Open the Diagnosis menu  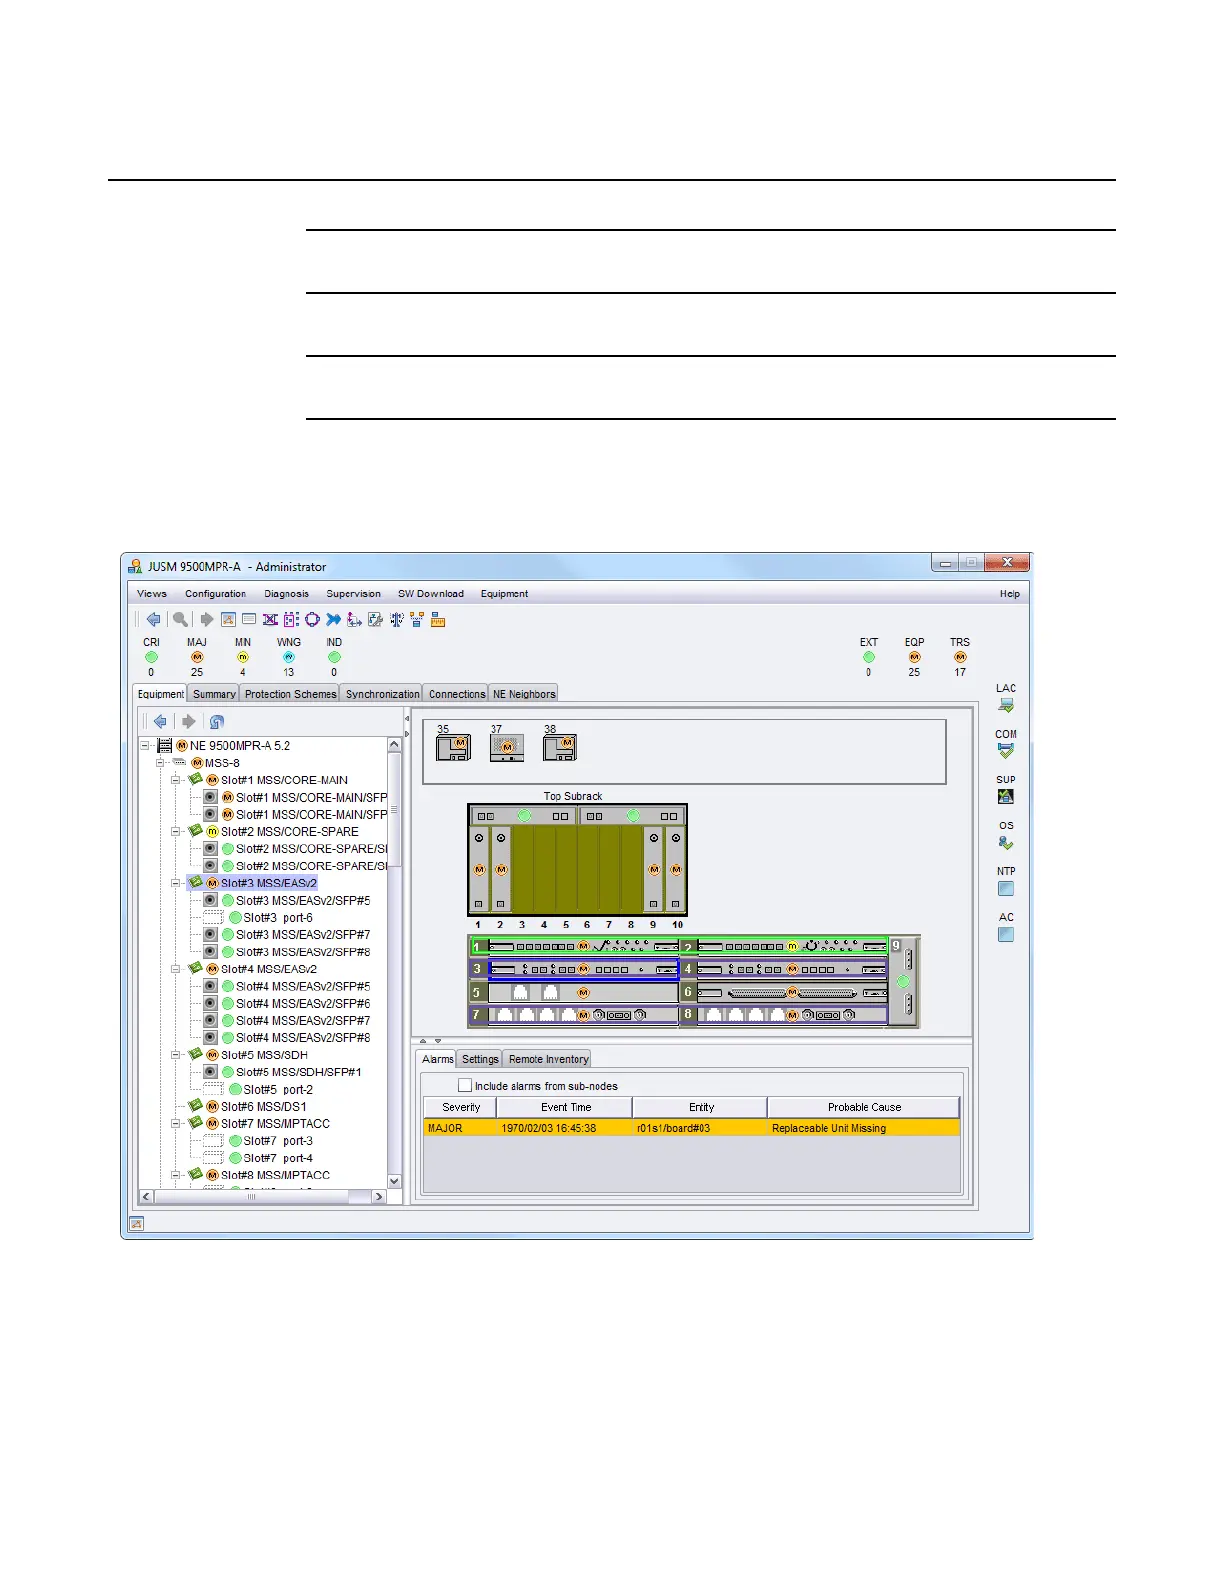tap(287, 593)
